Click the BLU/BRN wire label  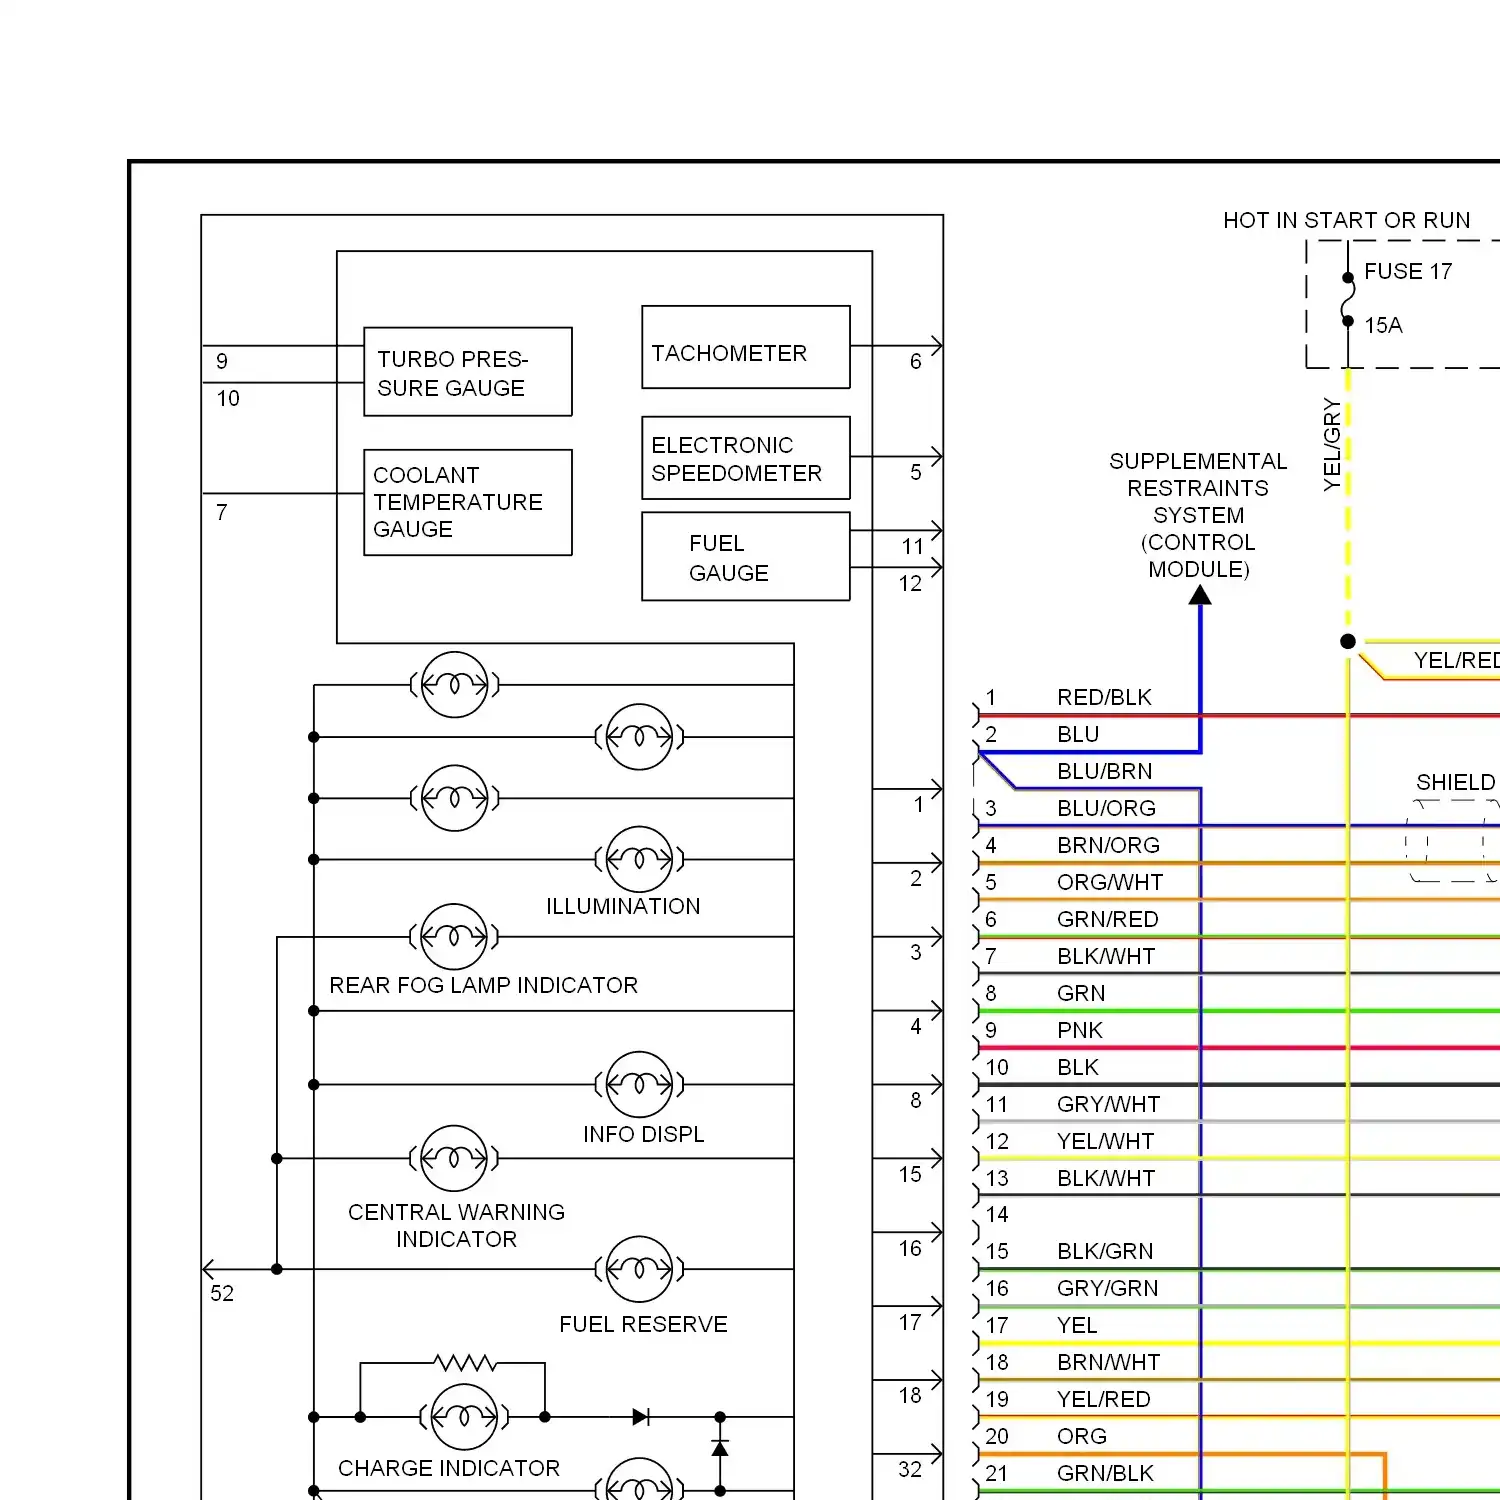coord(1105,771)
